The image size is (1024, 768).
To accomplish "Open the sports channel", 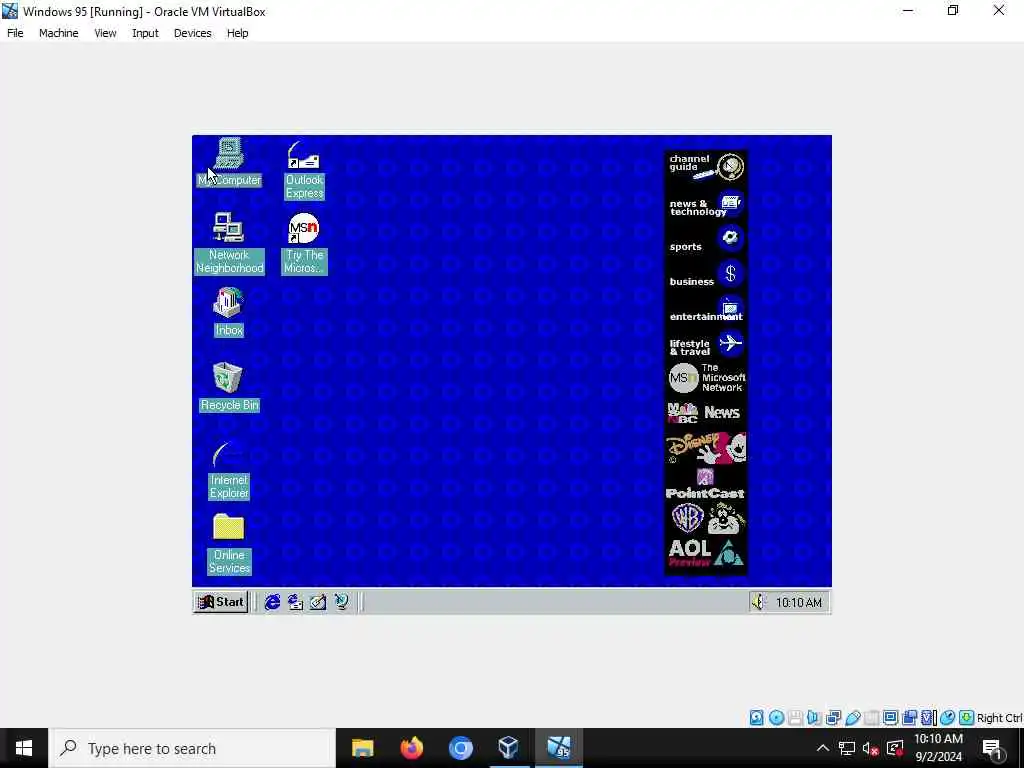I will (706, 240).
